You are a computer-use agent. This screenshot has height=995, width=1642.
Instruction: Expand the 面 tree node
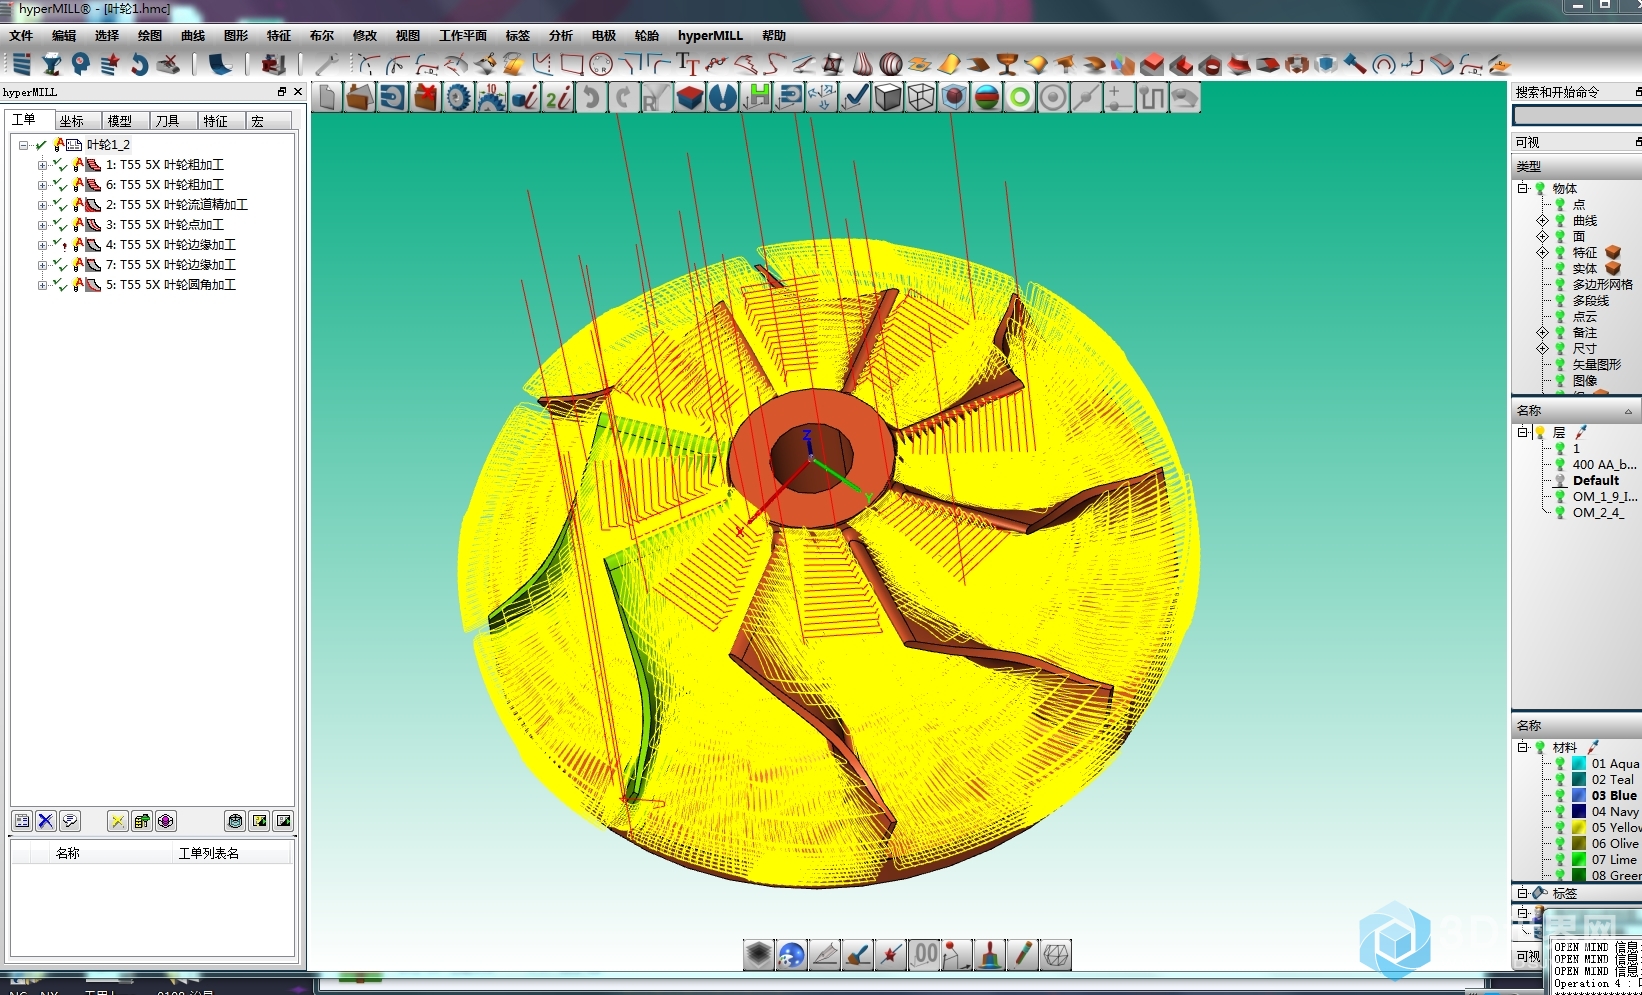[x=1542, y=236]
